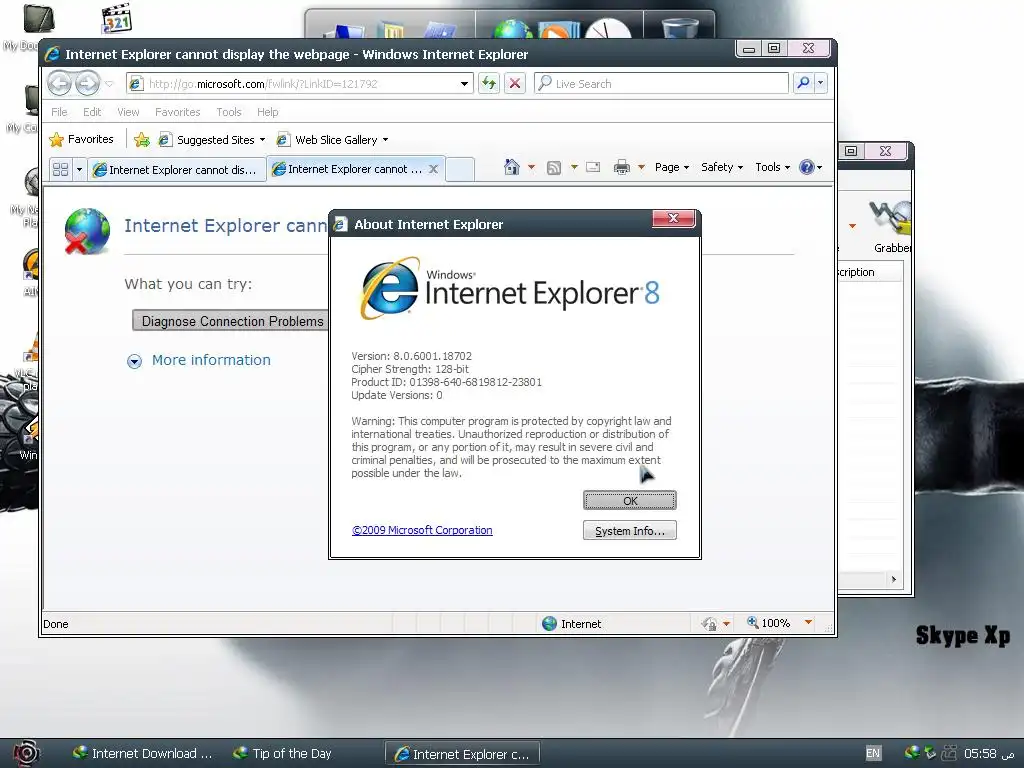Open a new blank tab
This screenshot has width=1024, height=768.
tap(460, 169)
